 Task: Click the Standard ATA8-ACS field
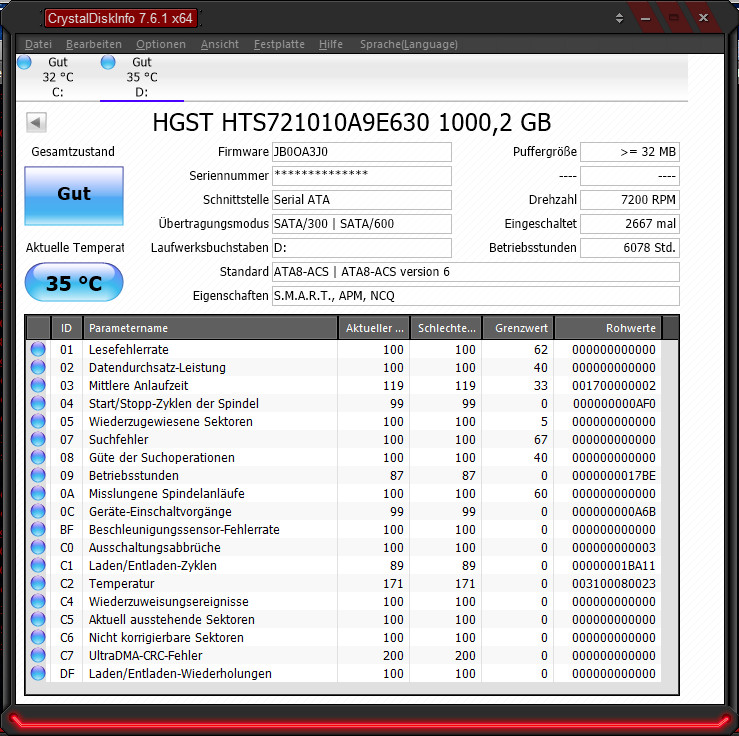pos(476,272)
